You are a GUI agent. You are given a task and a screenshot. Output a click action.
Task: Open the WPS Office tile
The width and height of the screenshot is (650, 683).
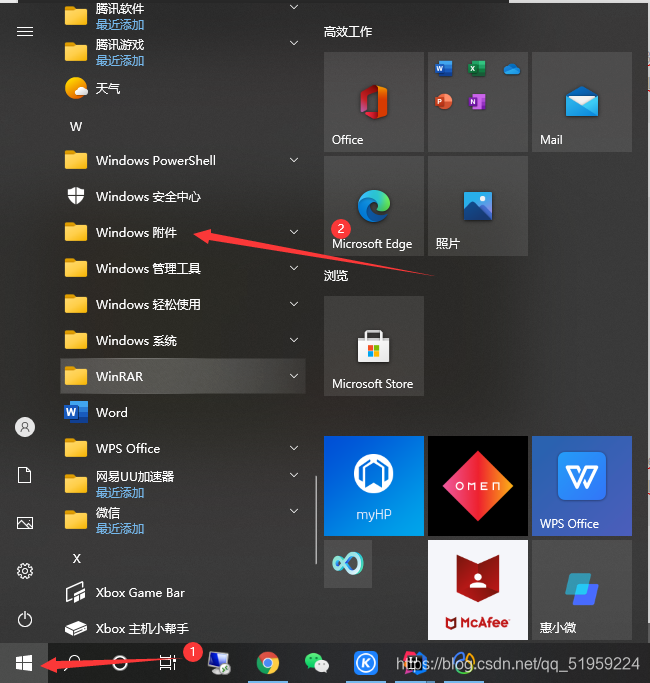pyautogui.click(x=582, y=486)
